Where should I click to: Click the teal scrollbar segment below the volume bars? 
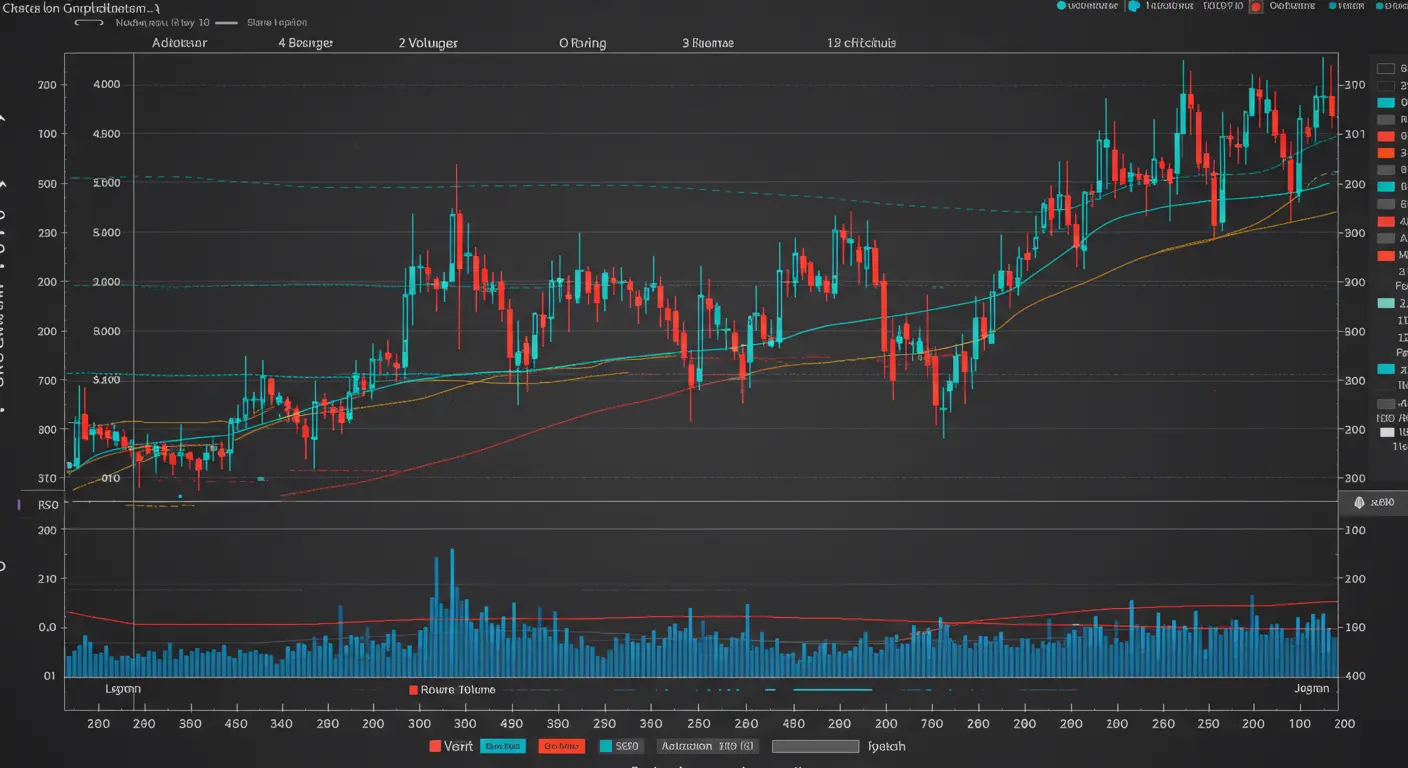point(833,689)
